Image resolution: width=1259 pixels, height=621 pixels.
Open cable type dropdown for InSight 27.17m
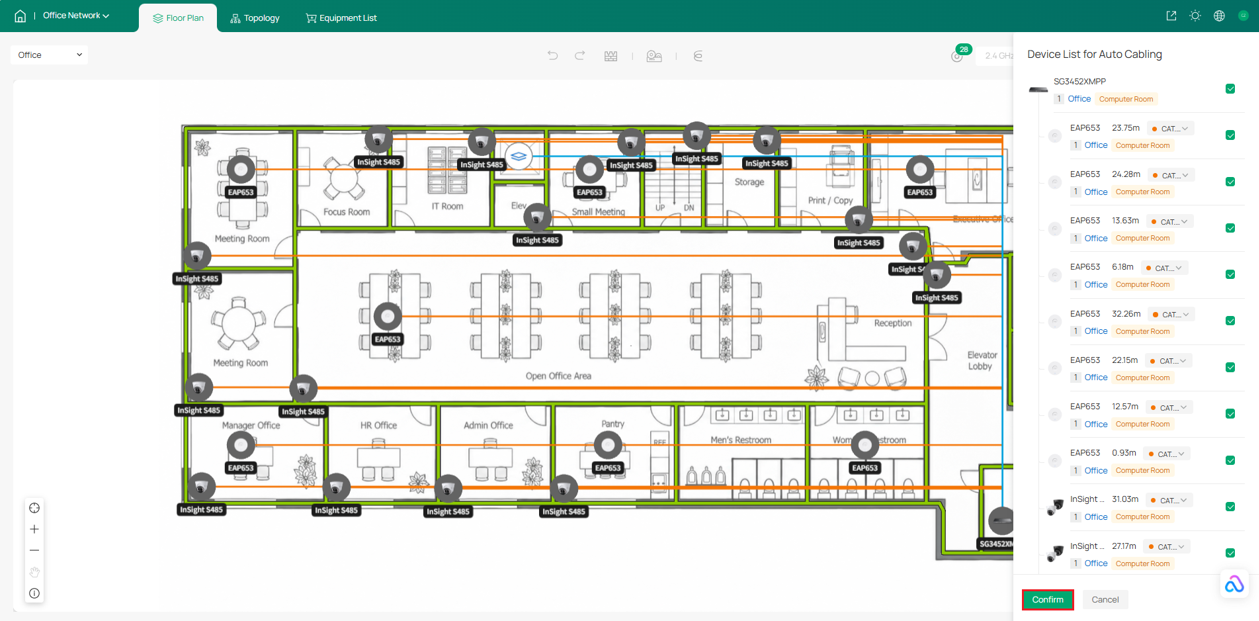click(1167, 546)
